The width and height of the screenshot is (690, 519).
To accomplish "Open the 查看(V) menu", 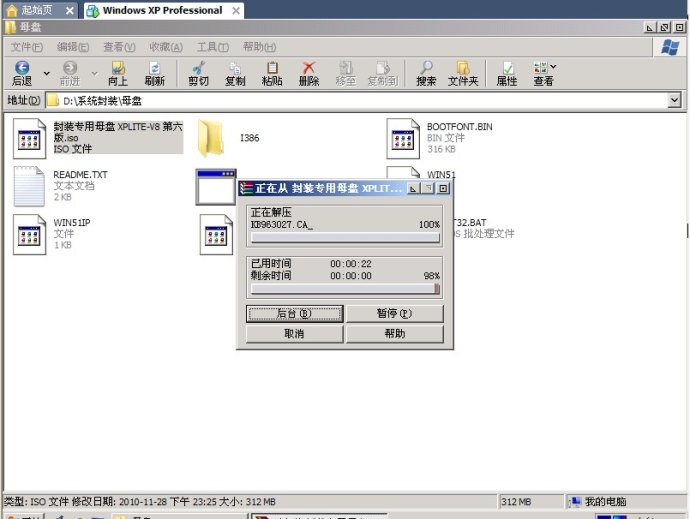I will click(x=119, y=47).
